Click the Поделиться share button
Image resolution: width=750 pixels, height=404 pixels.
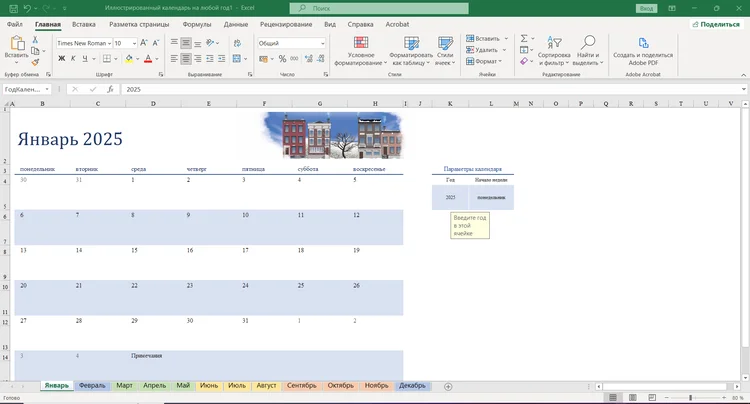(716, 24)
